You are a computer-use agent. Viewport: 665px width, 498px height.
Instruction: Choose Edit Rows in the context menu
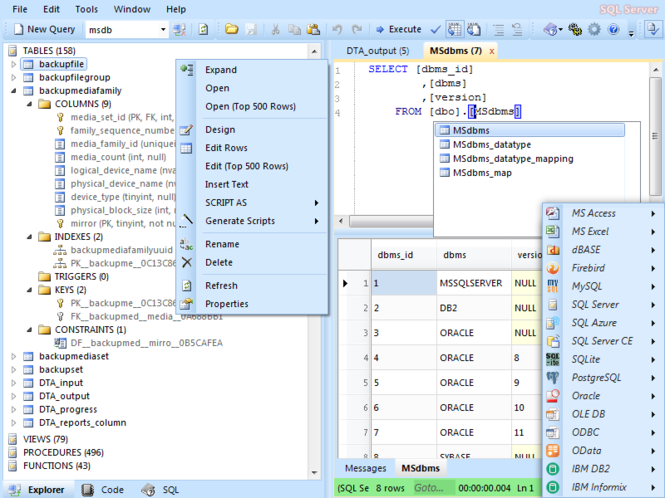click(x=252, y=148)
